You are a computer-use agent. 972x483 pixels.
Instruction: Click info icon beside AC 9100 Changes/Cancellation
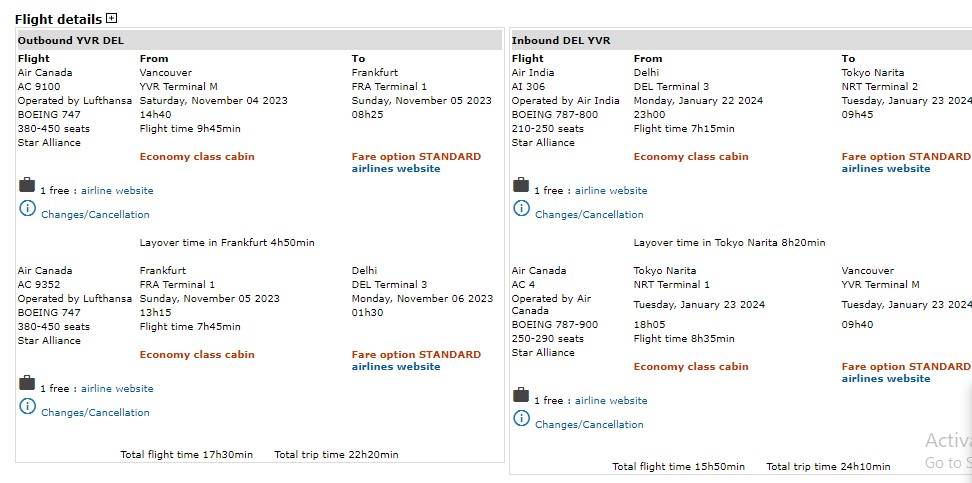pos(27,209)
